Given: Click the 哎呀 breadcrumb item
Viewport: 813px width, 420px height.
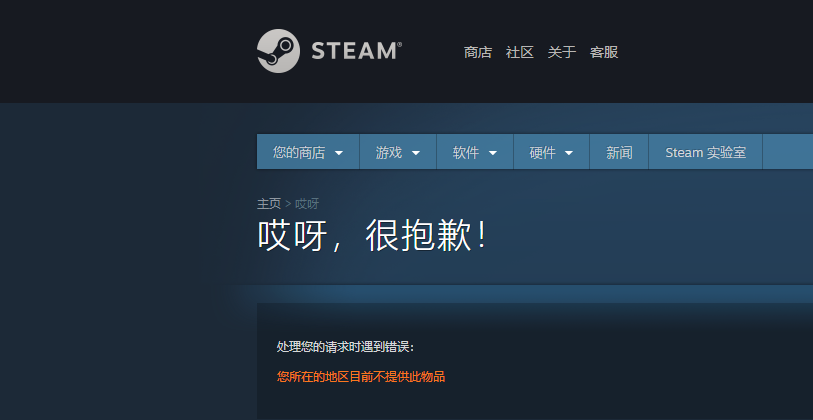Looking at the screenshot, I should pos(307,203).
